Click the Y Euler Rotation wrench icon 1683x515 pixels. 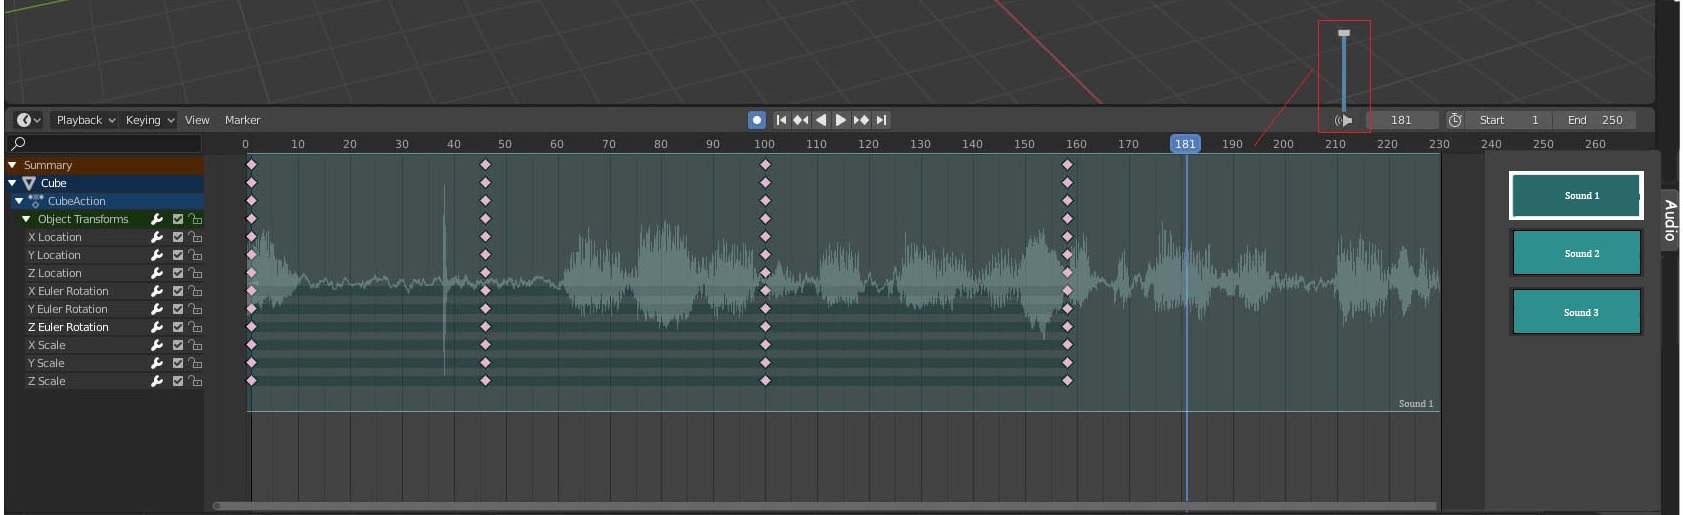click(157, 309)
